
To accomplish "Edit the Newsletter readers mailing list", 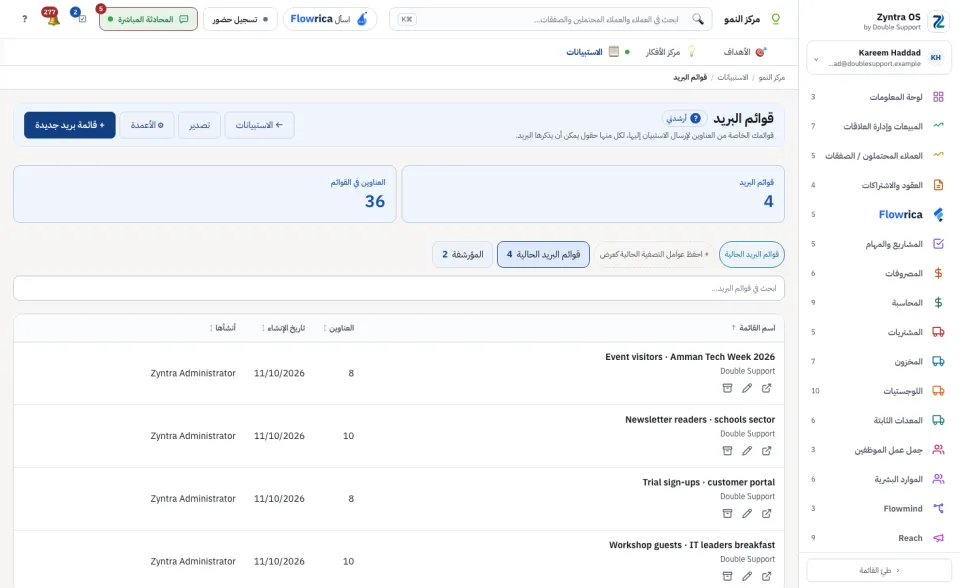I will [747, 451].
